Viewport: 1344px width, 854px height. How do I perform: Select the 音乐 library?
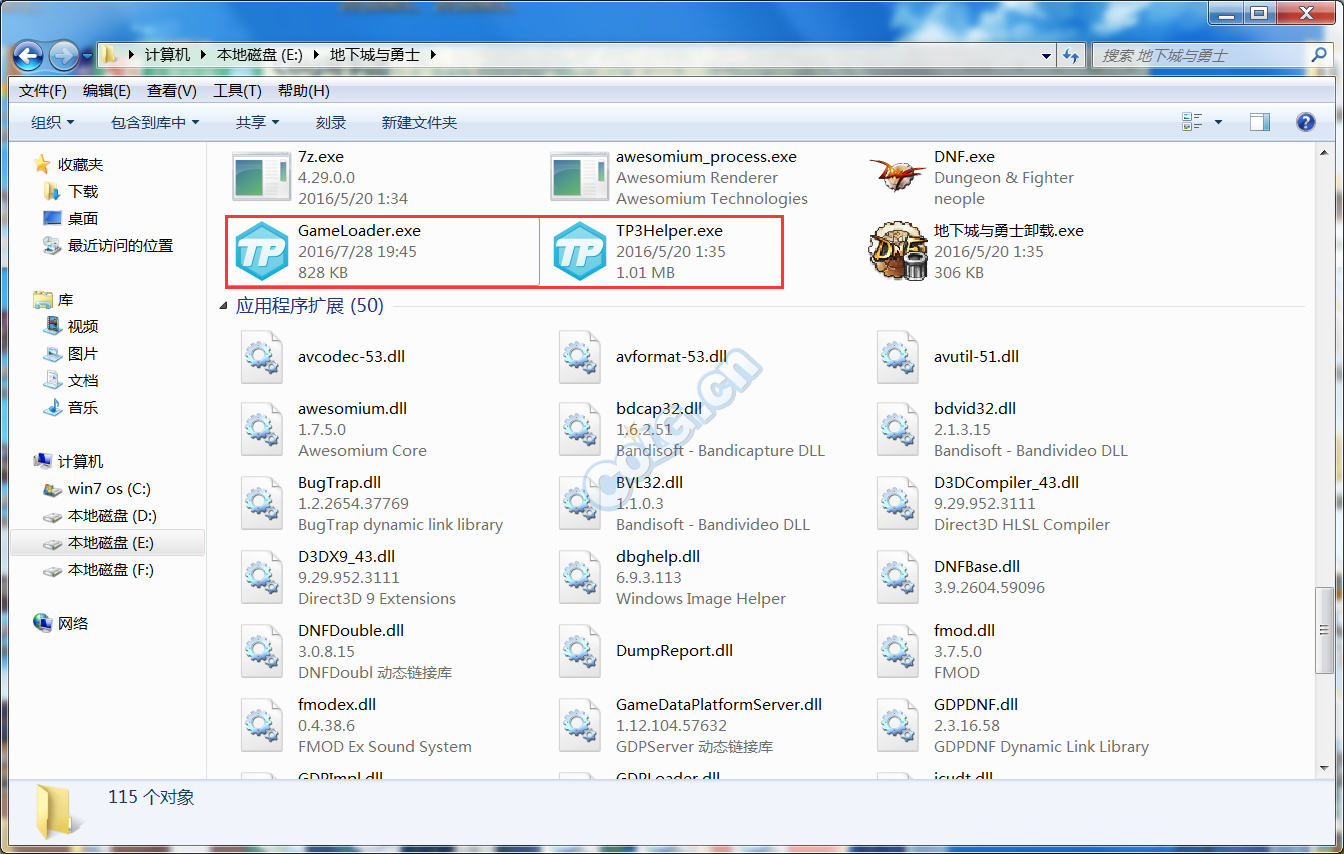(72, 407)
